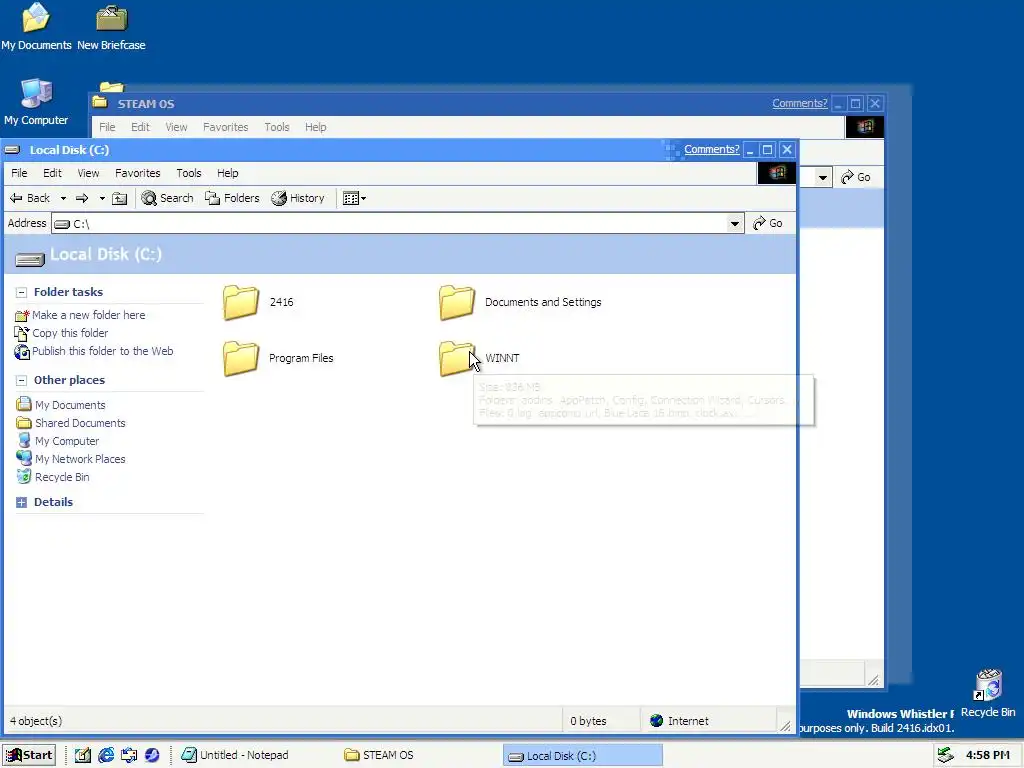This screenshot has height=768, width=1024.
Task: Click the Start button
Action: [29, 756]
